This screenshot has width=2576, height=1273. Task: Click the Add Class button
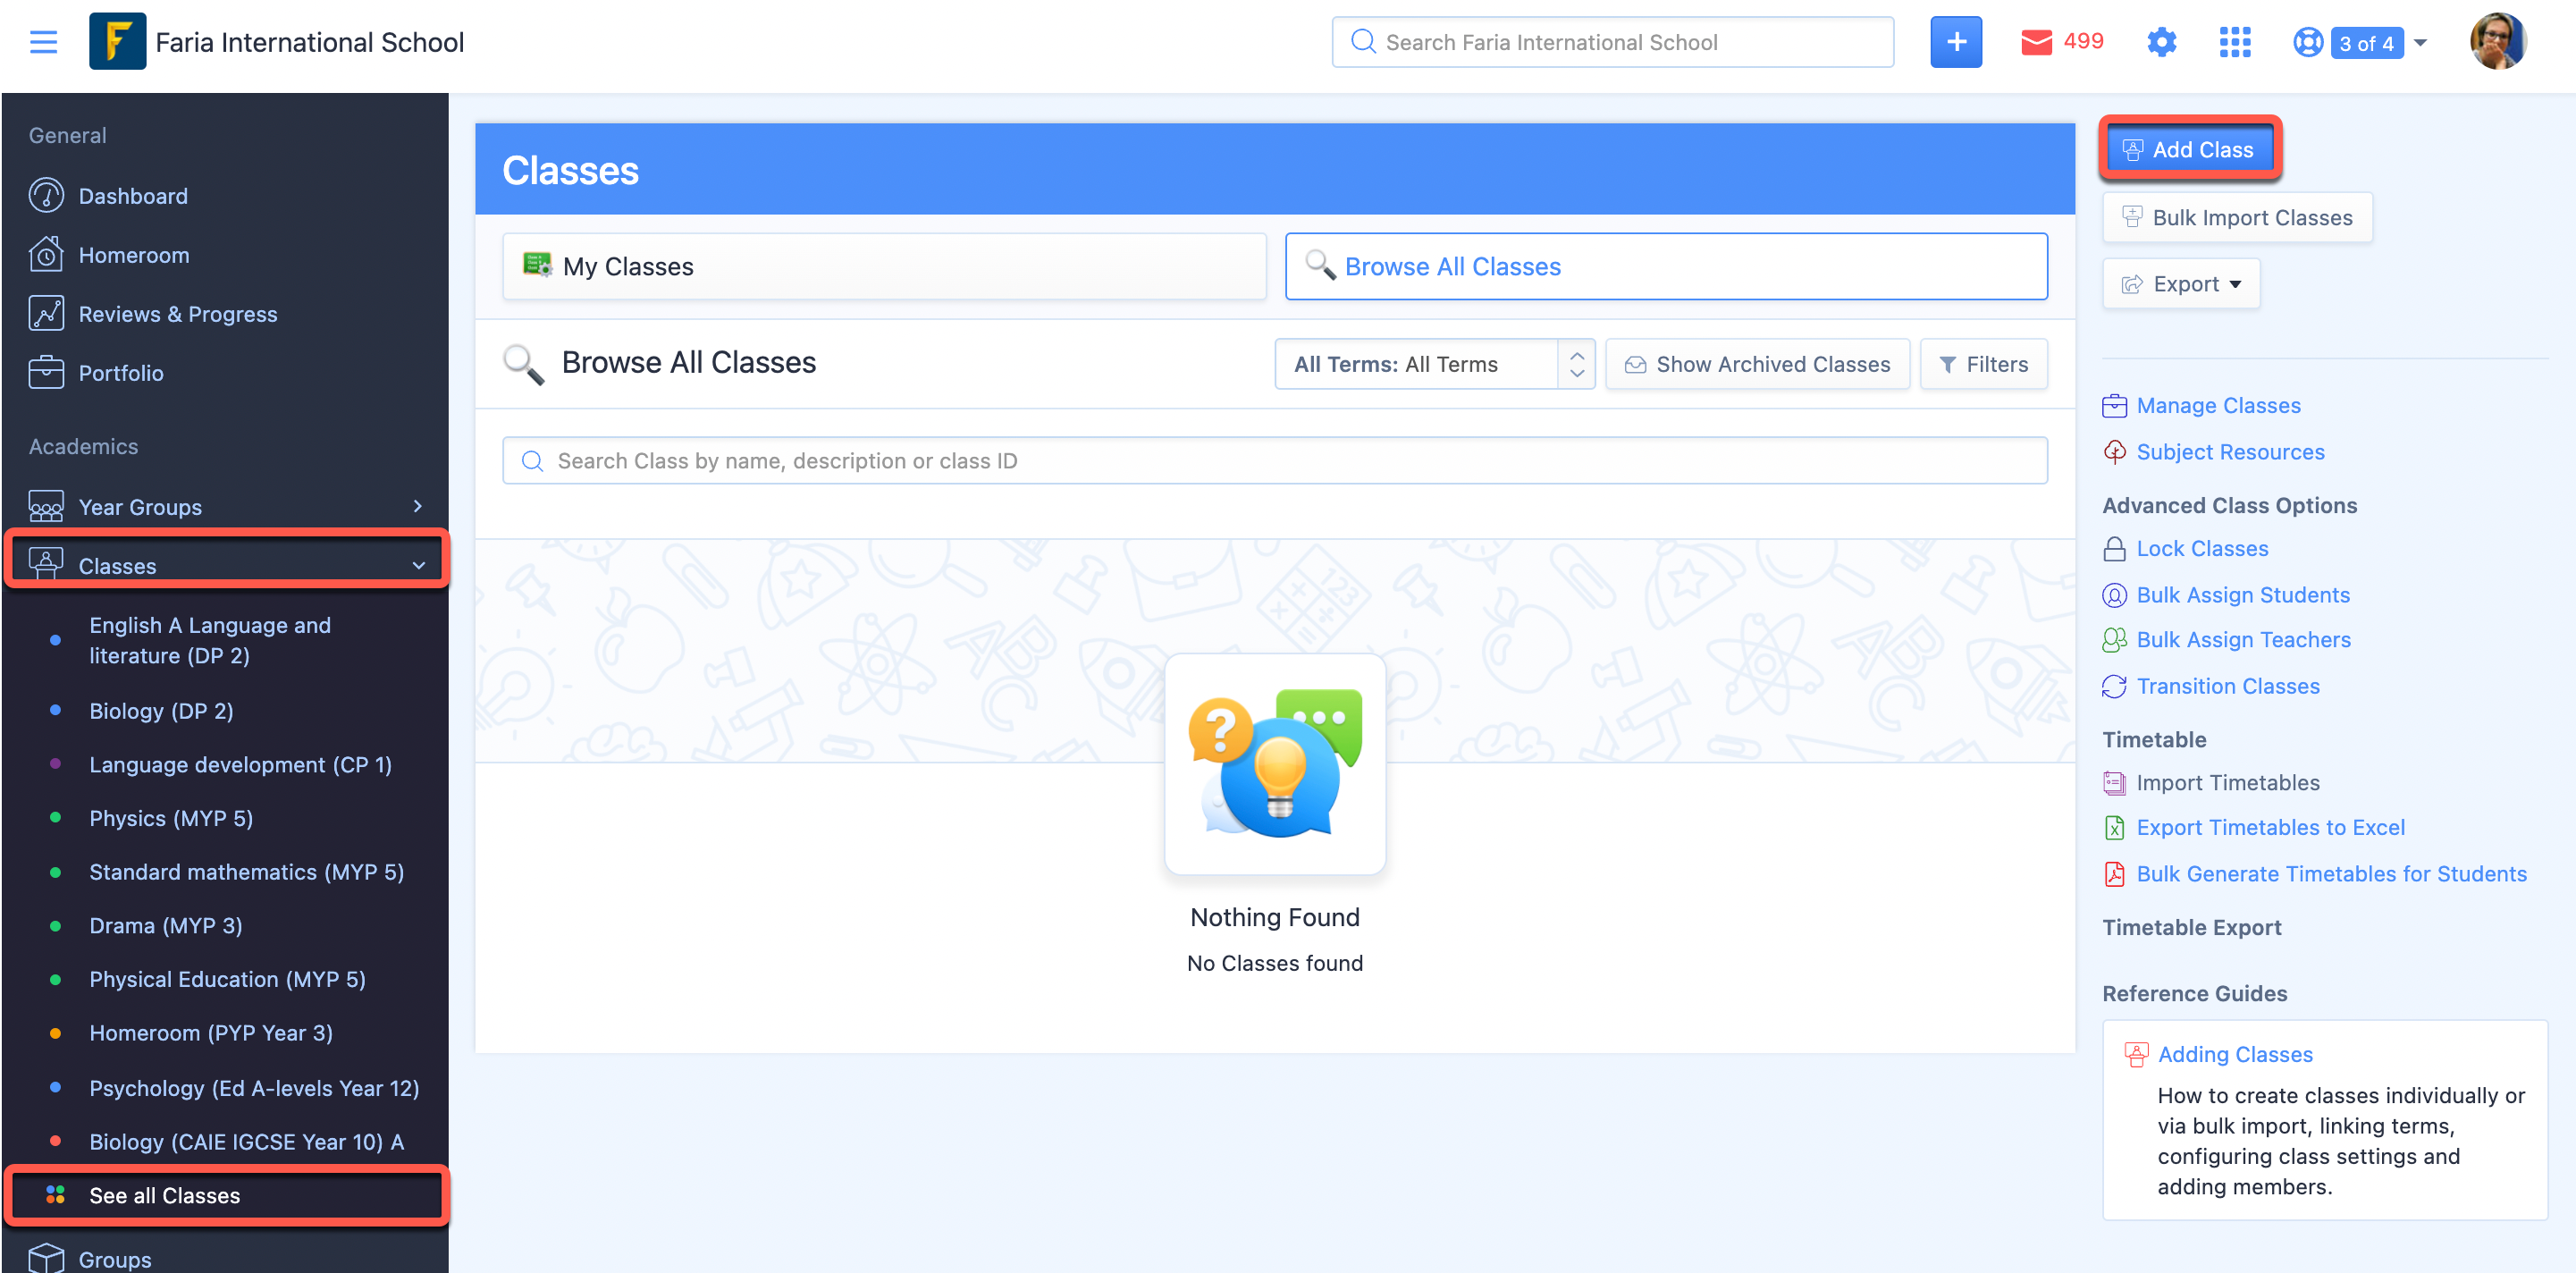click(x=2189, y=149)
